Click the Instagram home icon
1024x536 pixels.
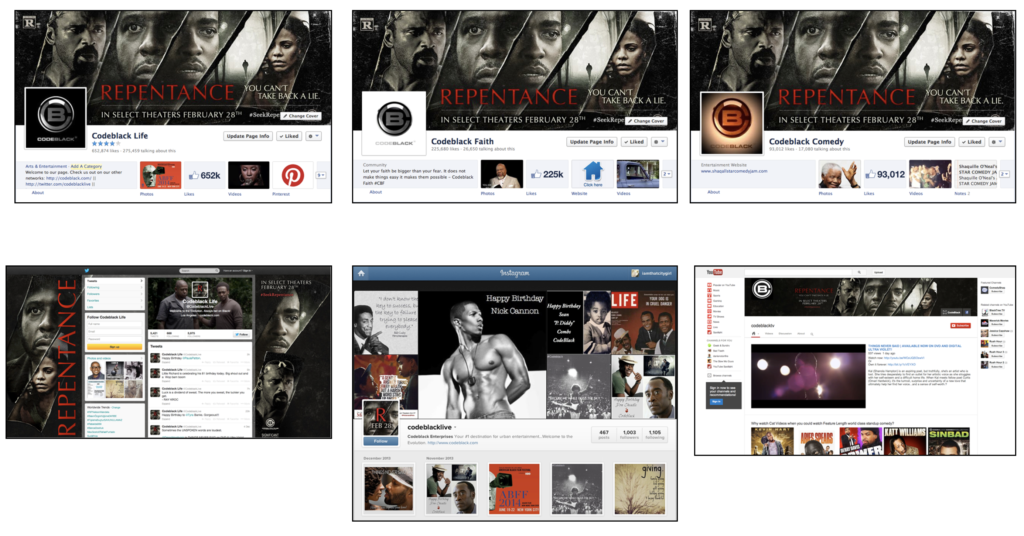pyautogui.click(x=360, y=273)
